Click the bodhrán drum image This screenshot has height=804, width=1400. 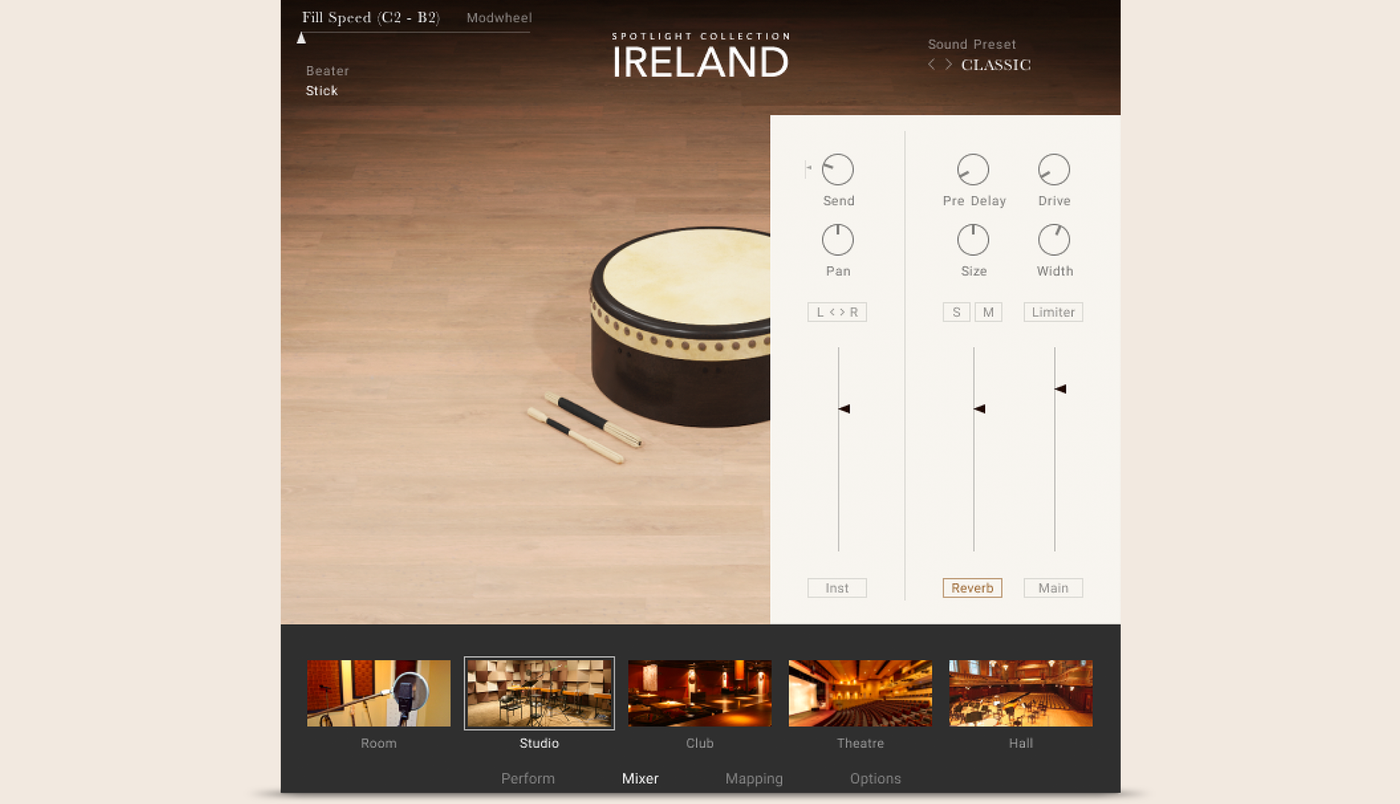[x=680, y=325]
